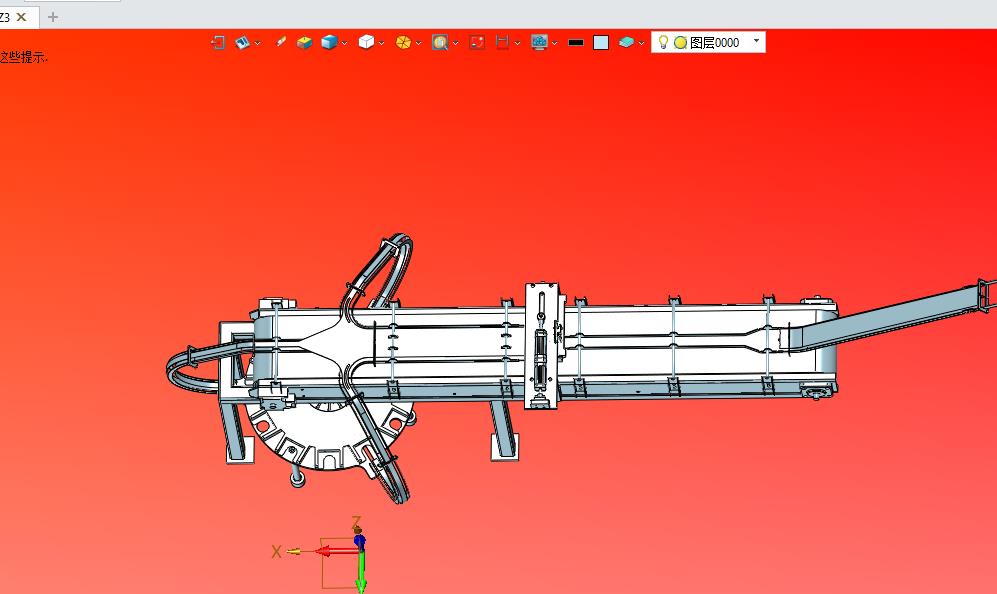Select the white cube view icon

click(366, 43)
